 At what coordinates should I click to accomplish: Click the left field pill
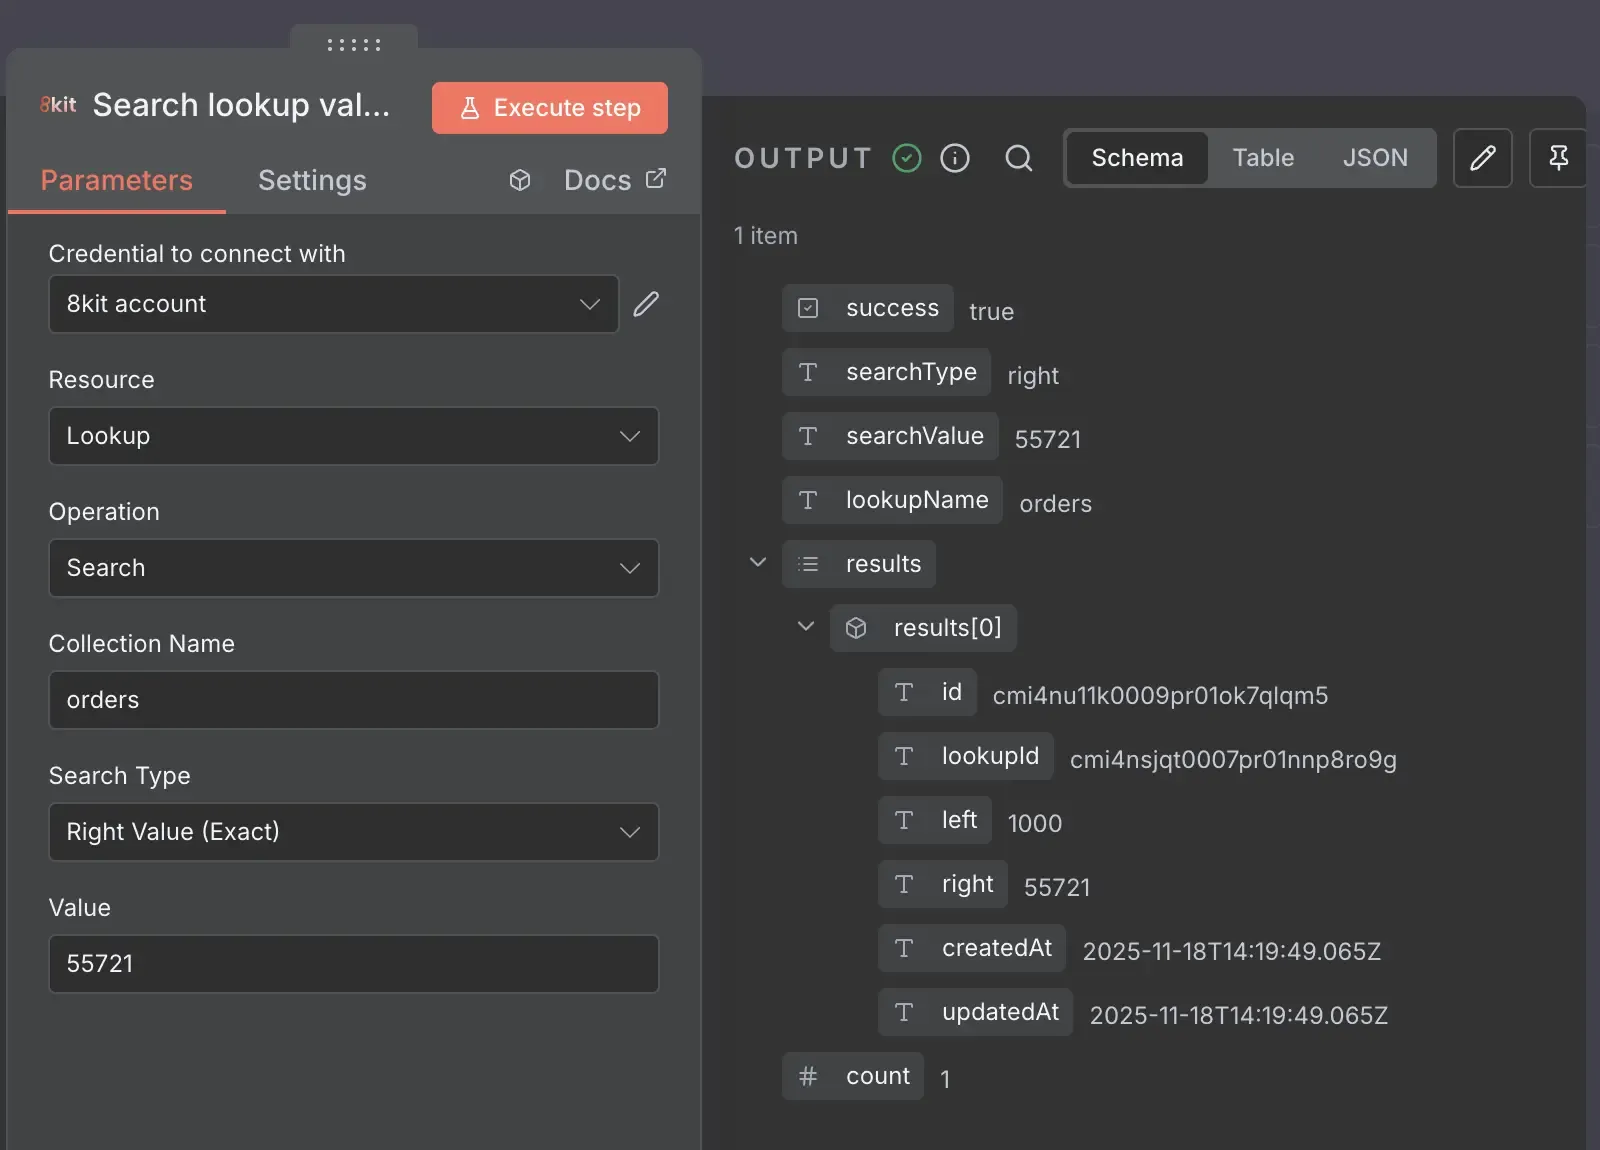(x=935, y=820)
